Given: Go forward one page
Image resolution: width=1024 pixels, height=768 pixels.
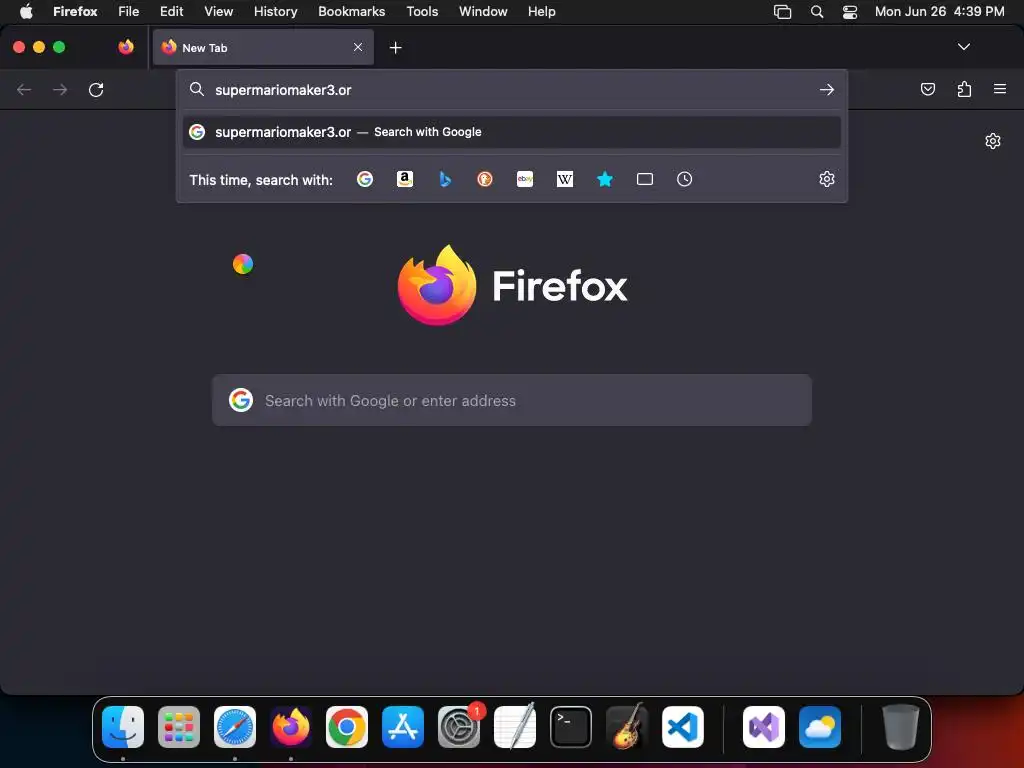Looking at the screenshot, I should point(60,89).
